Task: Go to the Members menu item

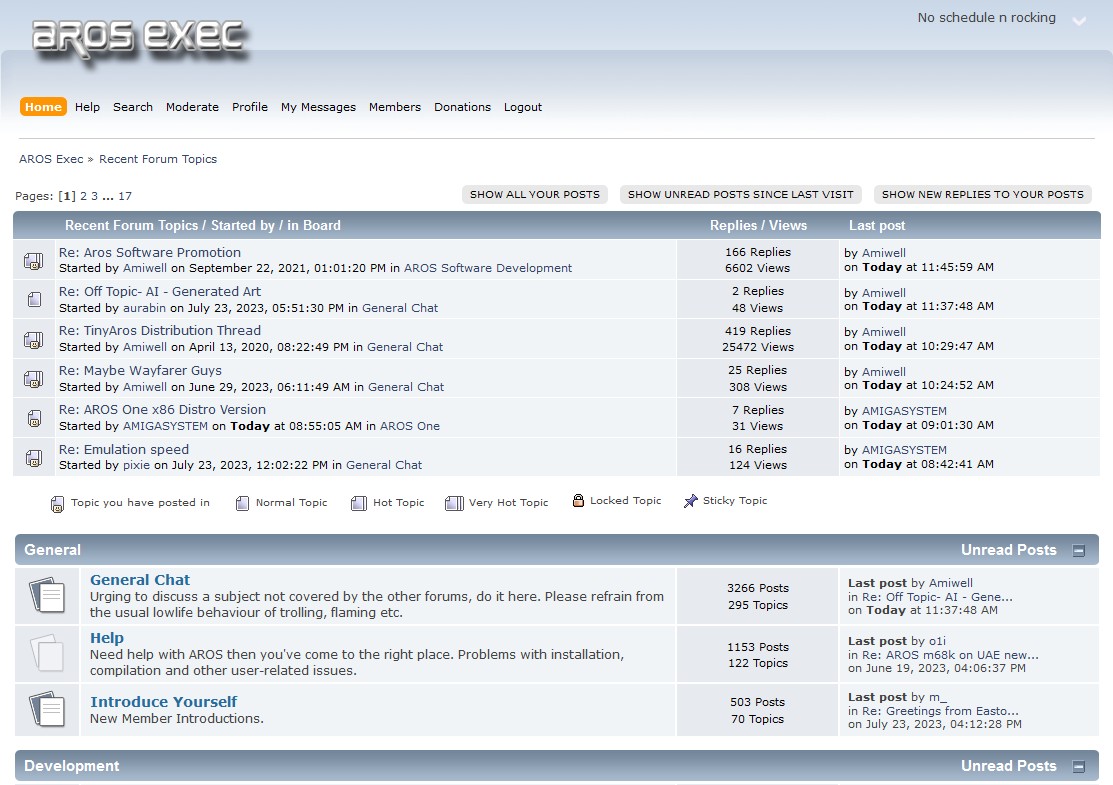Action: coord(394,107)
